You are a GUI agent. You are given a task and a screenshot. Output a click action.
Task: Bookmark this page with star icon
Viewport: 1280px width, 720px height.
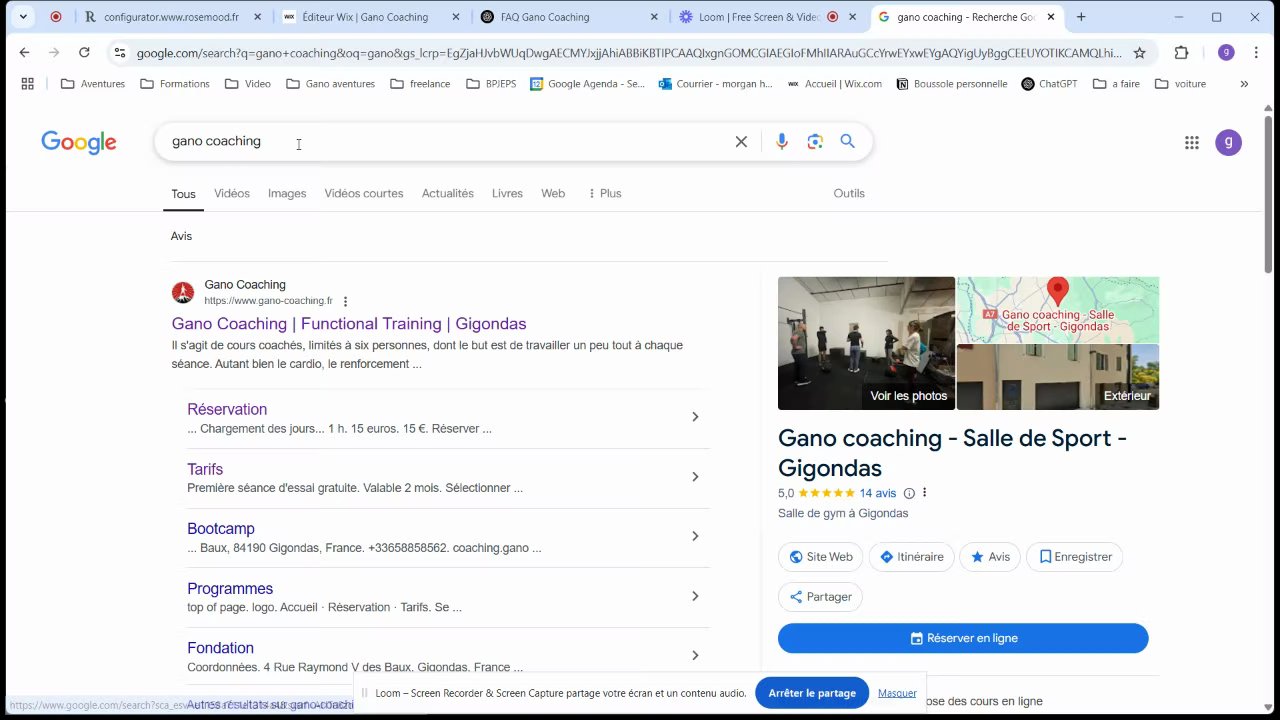1139,53
